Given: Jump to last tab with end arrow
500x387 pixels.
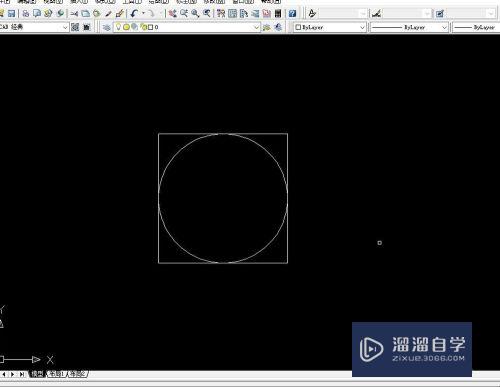Looking at the screenshot, I should tap(22, 374).
